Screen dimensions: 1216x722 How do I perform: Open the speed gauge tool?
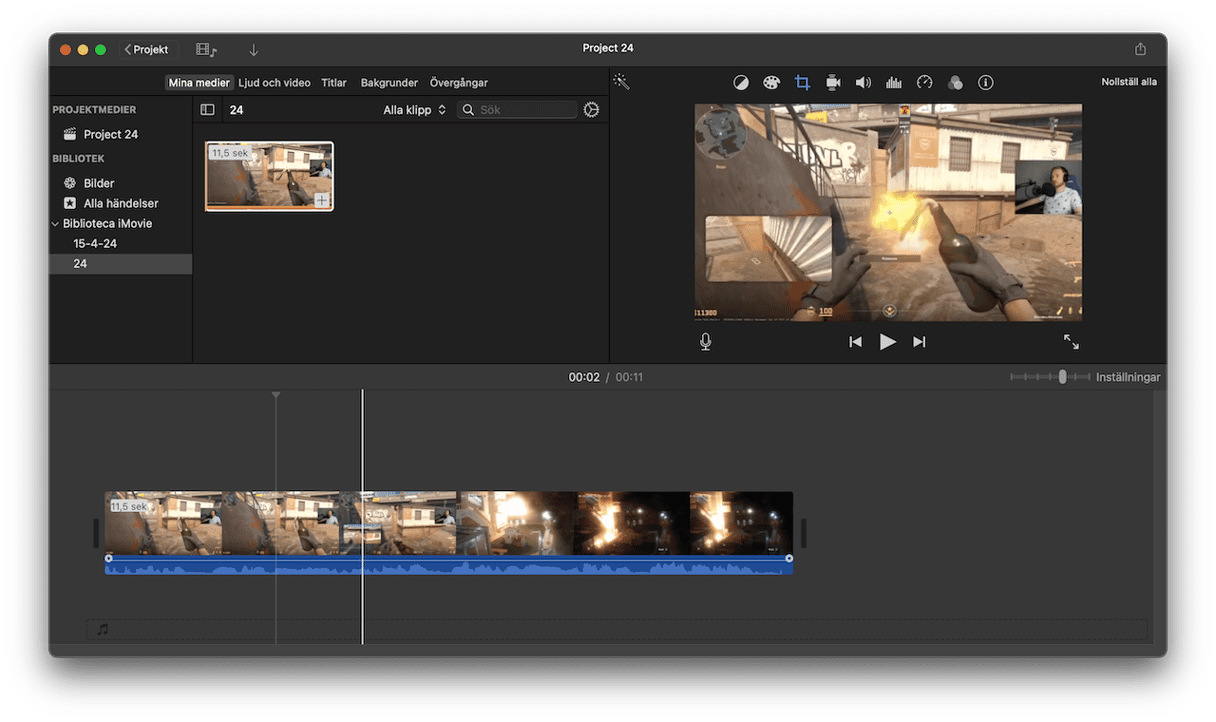coord(924,82)
